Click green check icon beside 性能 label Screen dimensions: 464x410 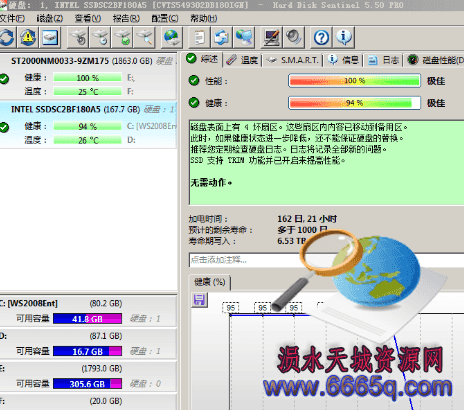[x=194, y=80]
